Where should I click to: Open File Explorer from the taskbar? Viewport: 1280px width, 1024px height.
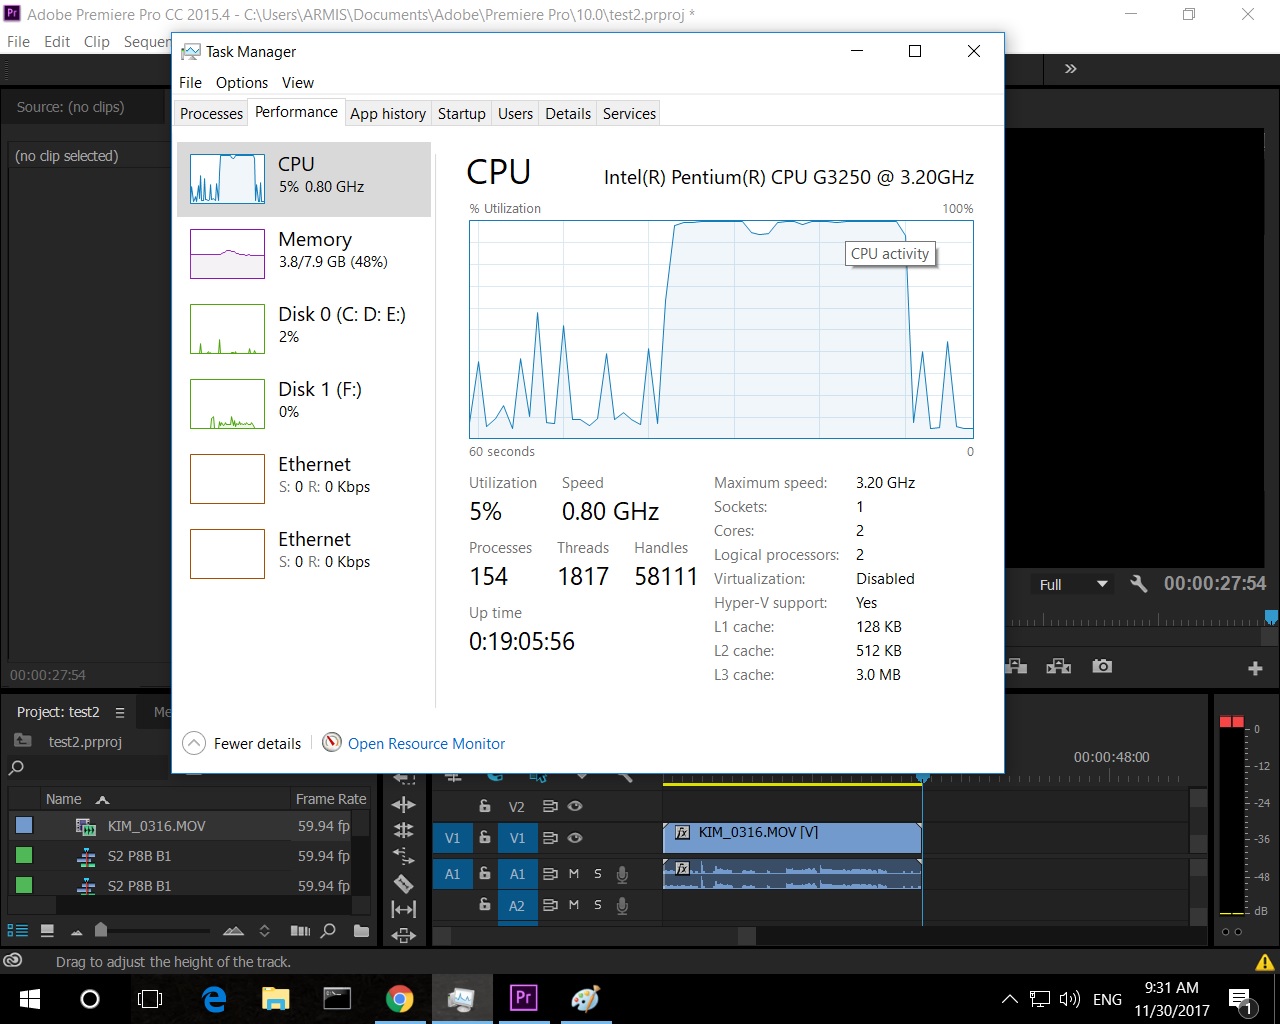point(275,998)
